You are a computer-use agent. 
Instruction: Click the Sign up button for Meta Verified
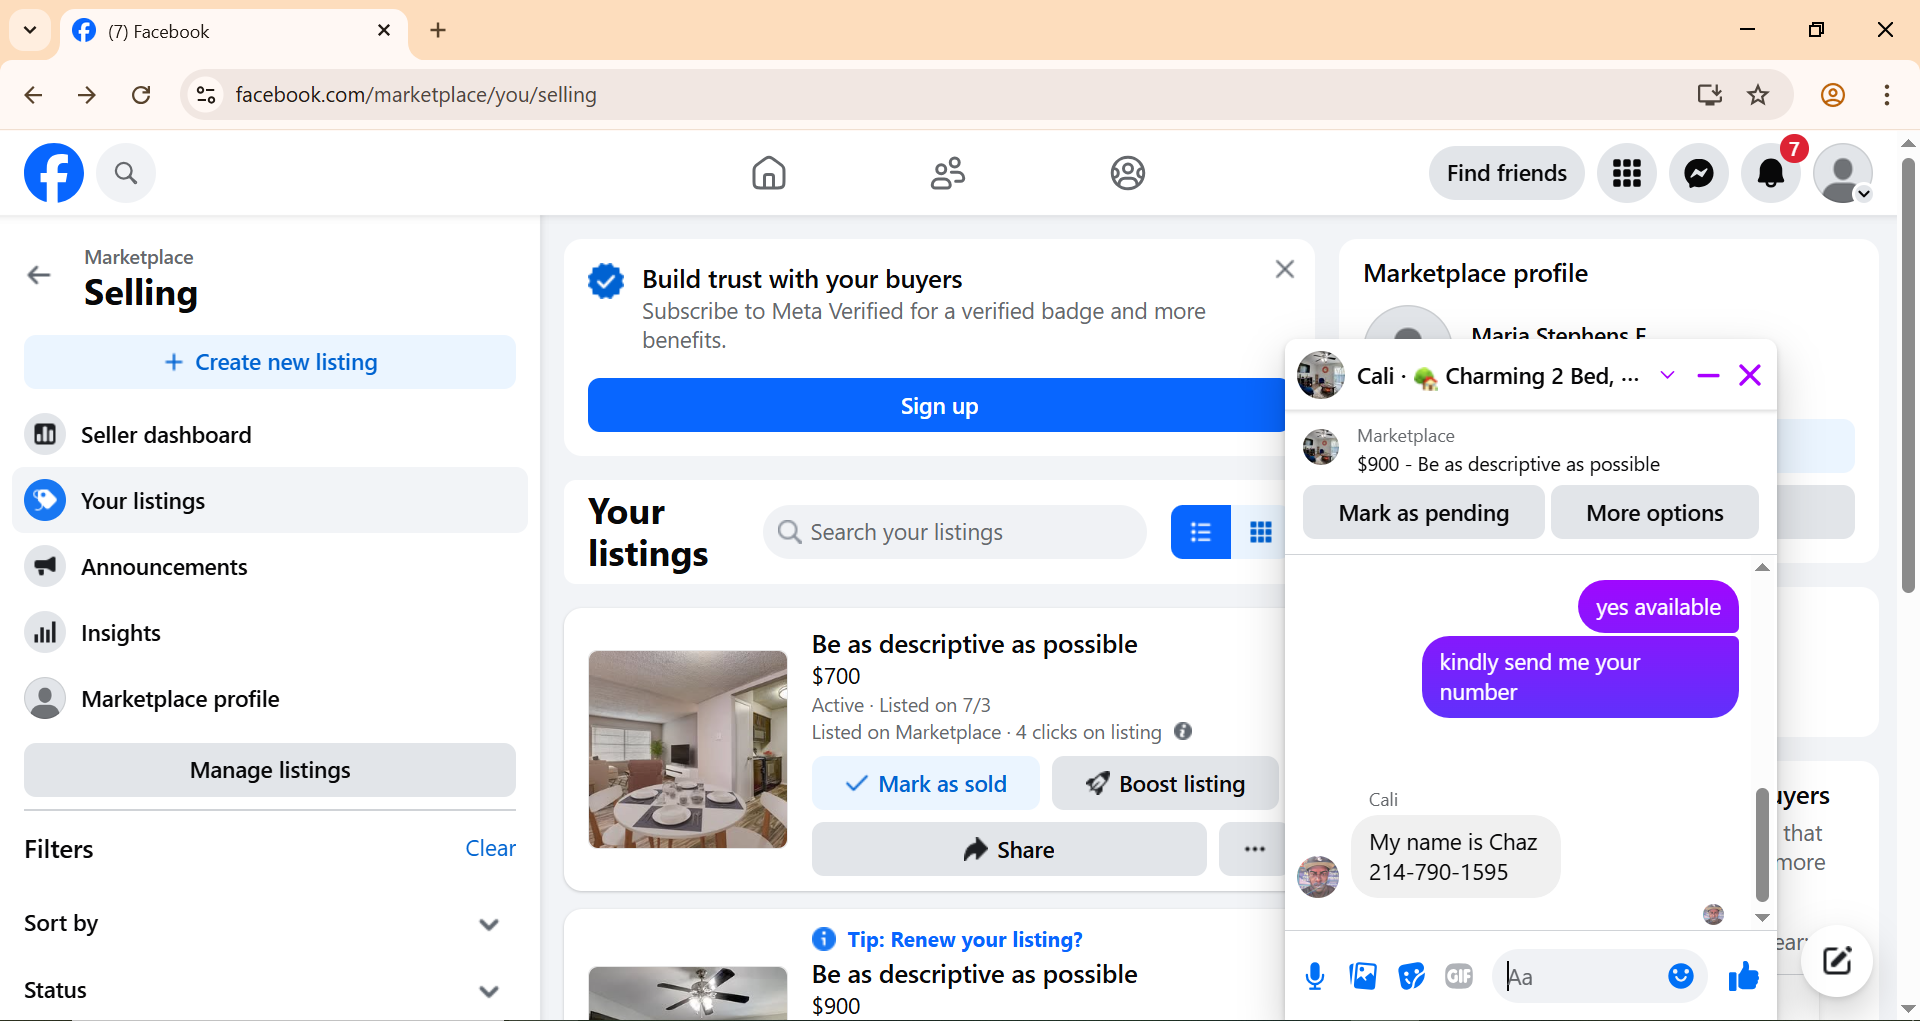click(936, 405)
